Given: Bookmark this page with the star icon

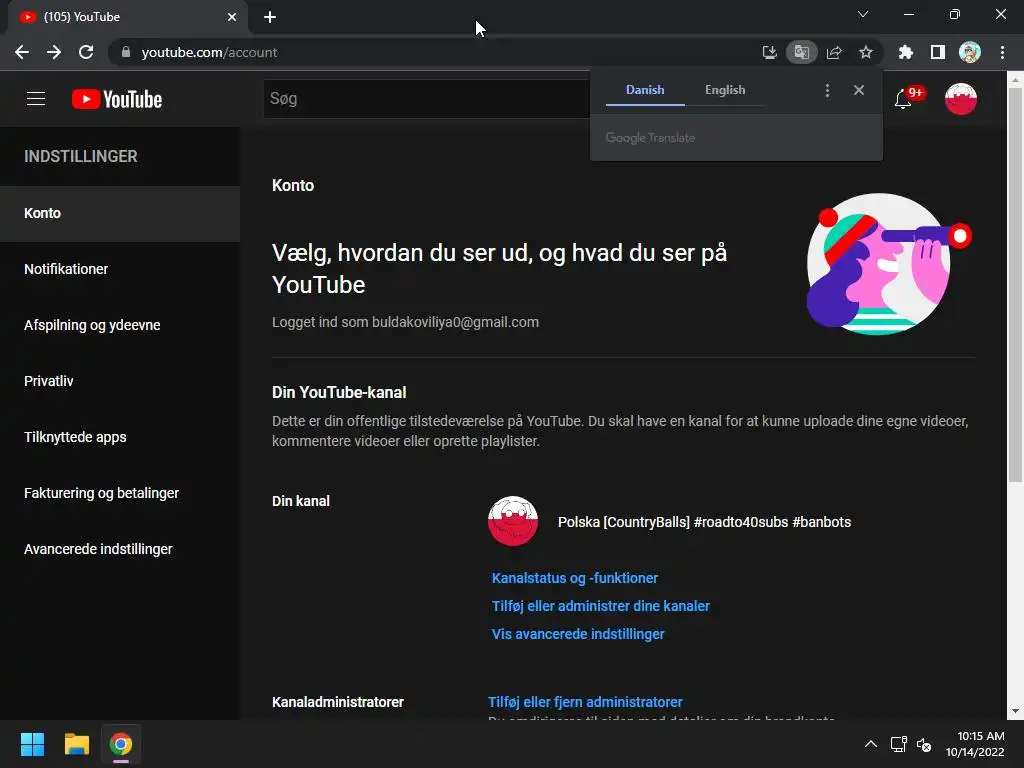Looking at the screenshot, I should click(x=866, y=52).
